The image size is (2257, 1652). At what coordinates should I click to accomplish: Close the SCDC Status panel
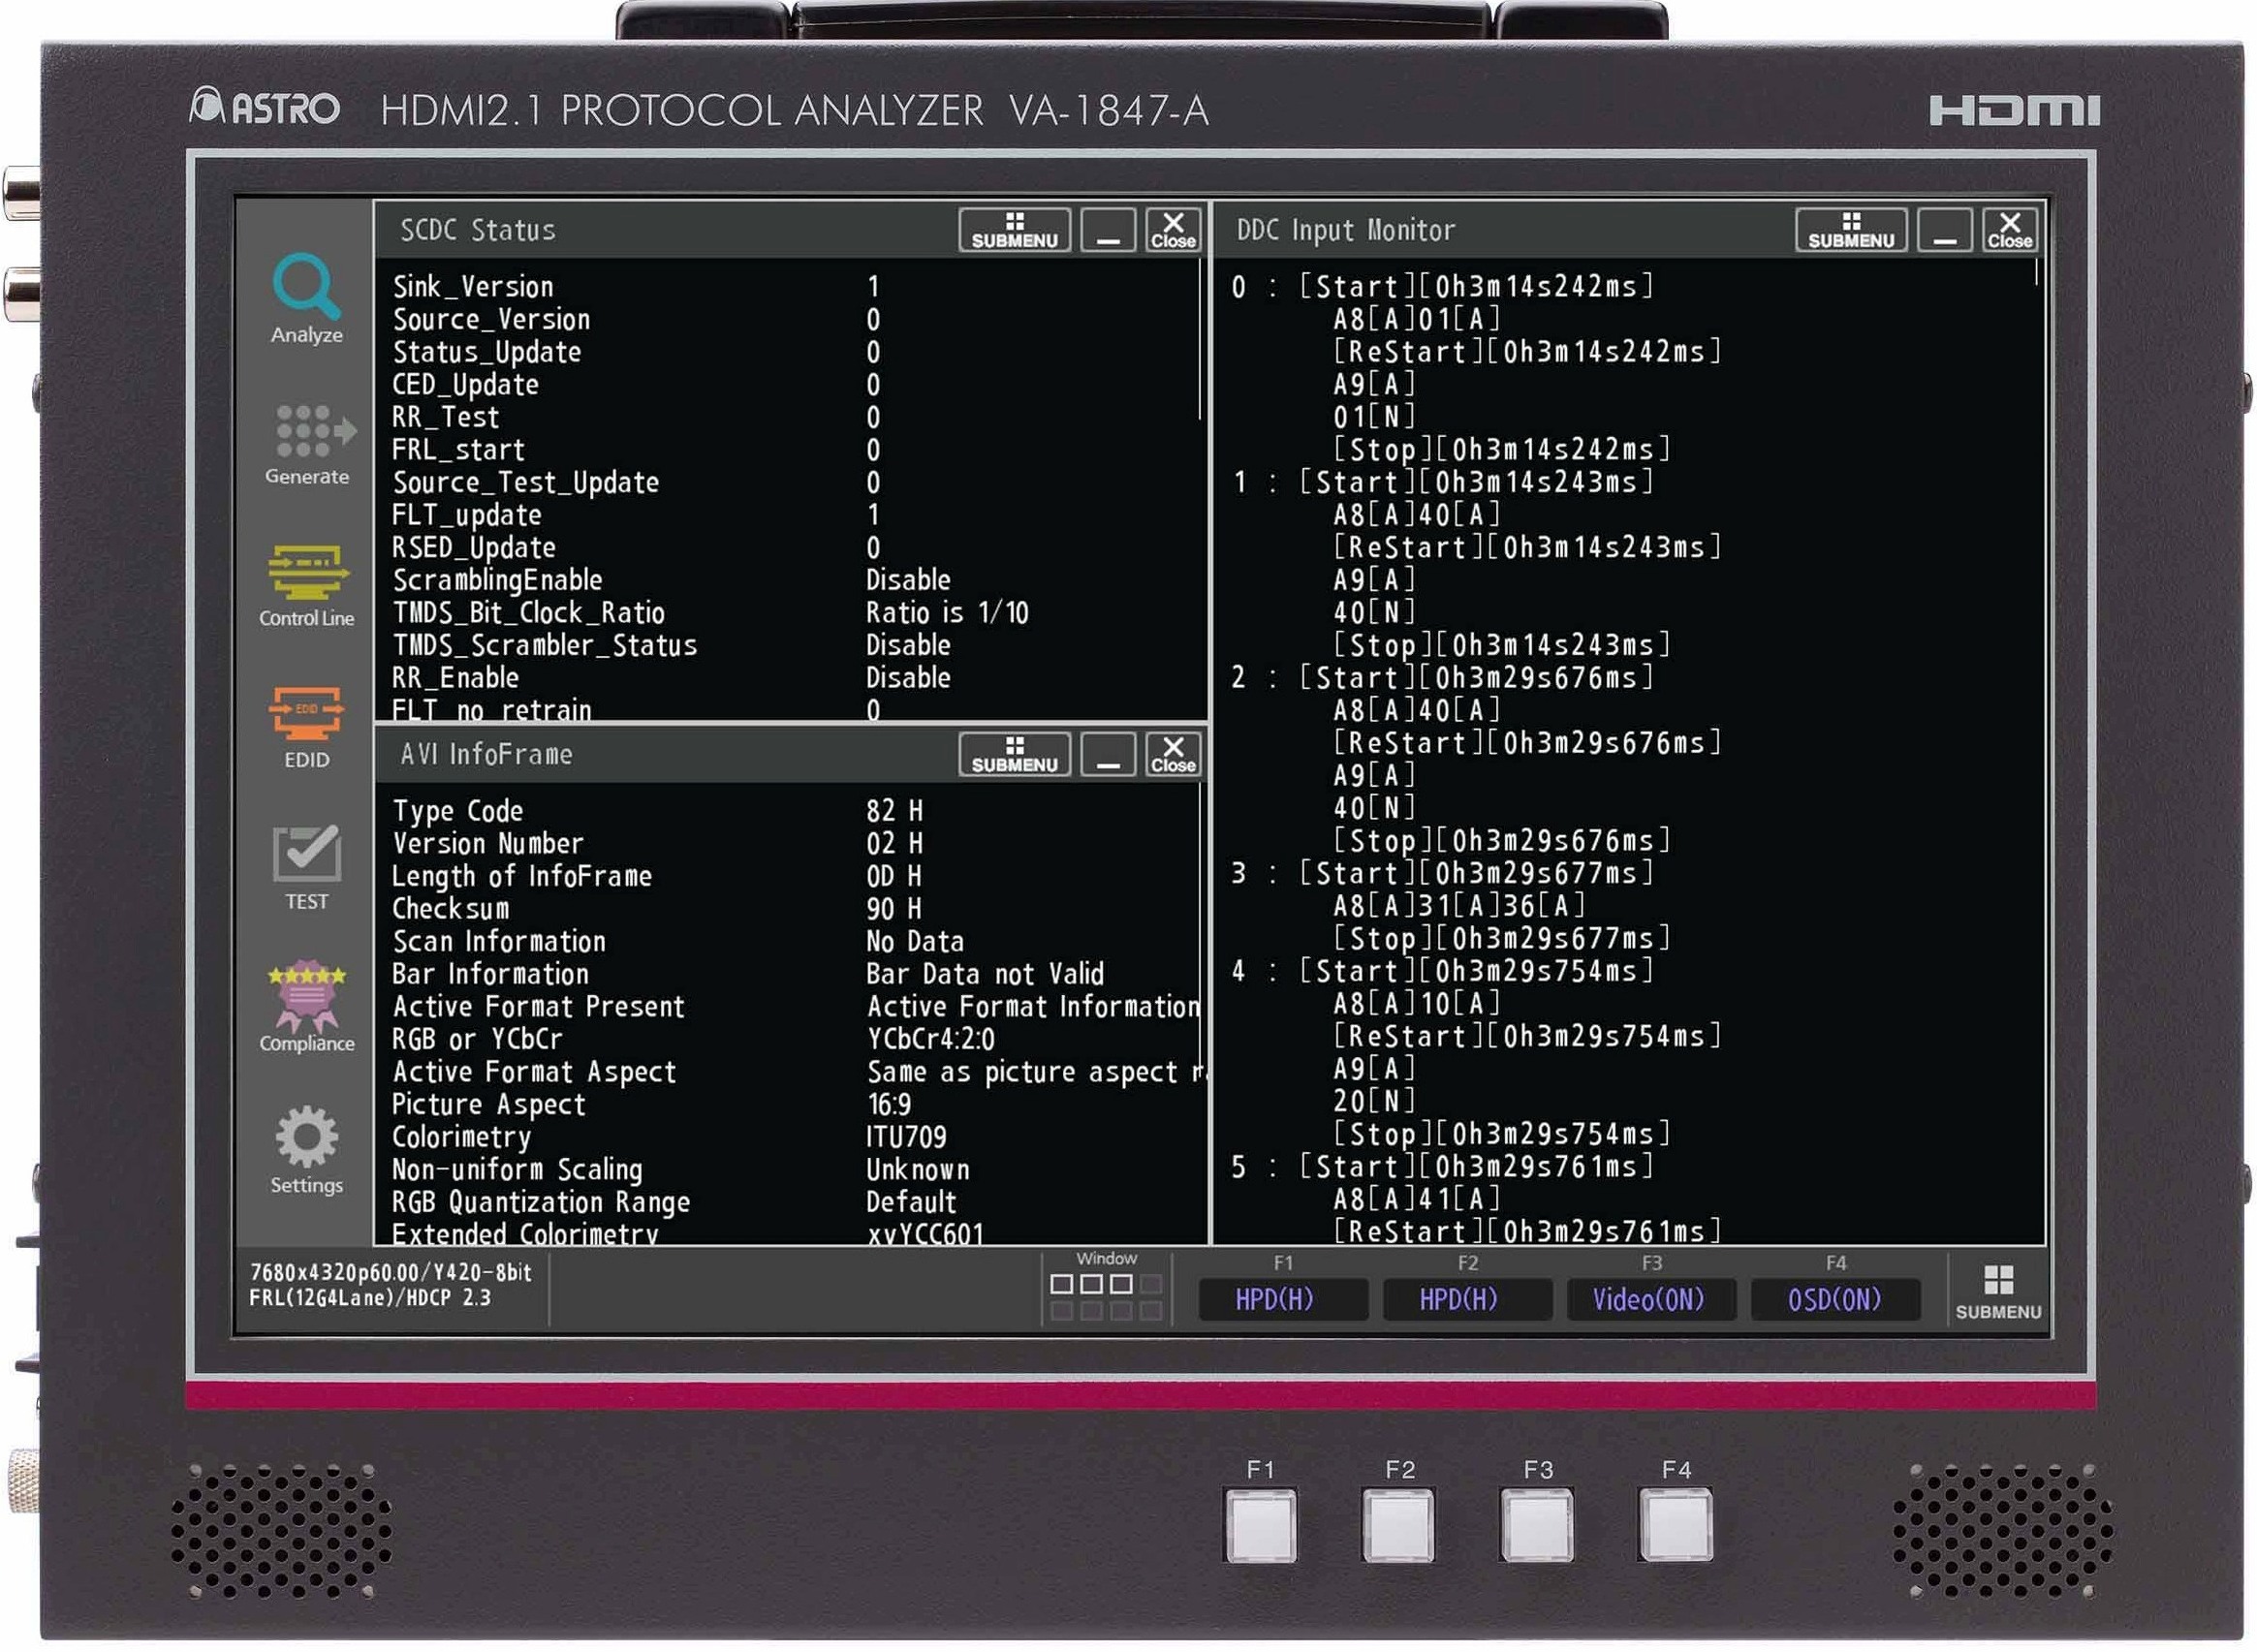(1173, 230)
